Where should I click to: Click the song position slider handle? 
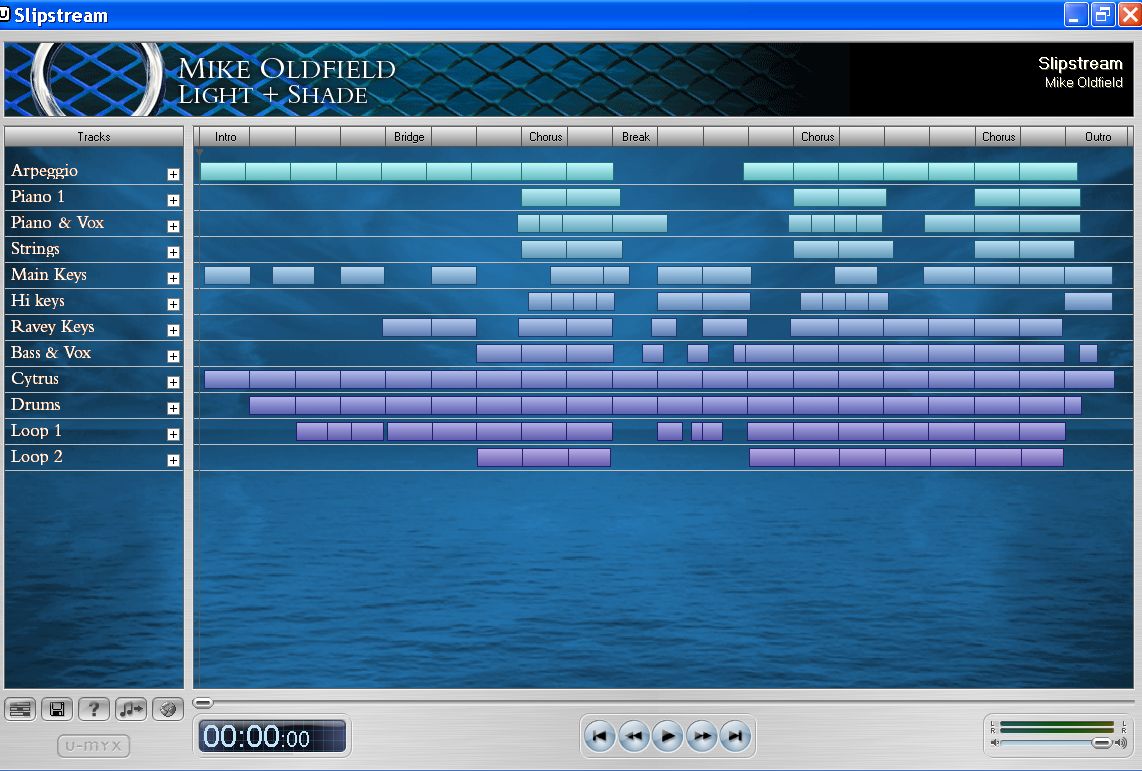pos(203,703)
